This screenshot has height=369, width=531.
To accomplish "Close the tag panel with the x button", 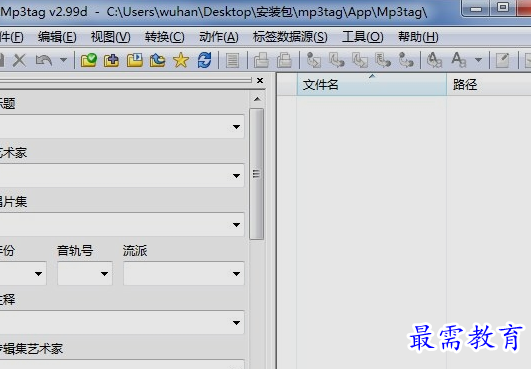I will (x=260, y=81).
